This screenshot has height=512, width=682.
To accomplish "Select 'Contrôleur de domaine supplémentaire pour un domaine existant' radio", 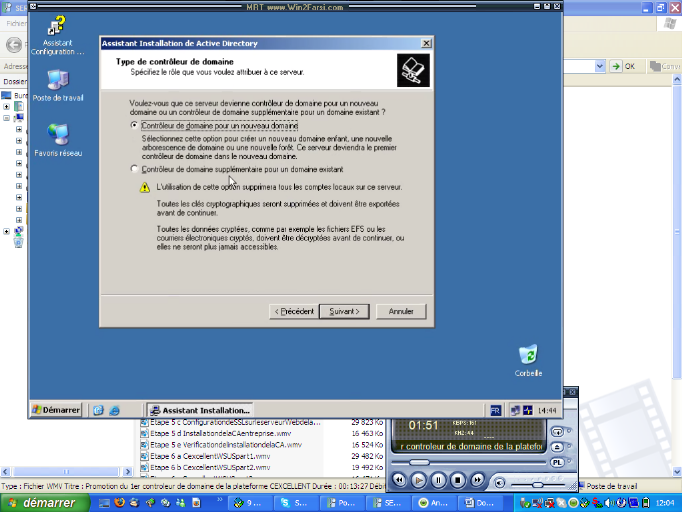I will [134, 169].
